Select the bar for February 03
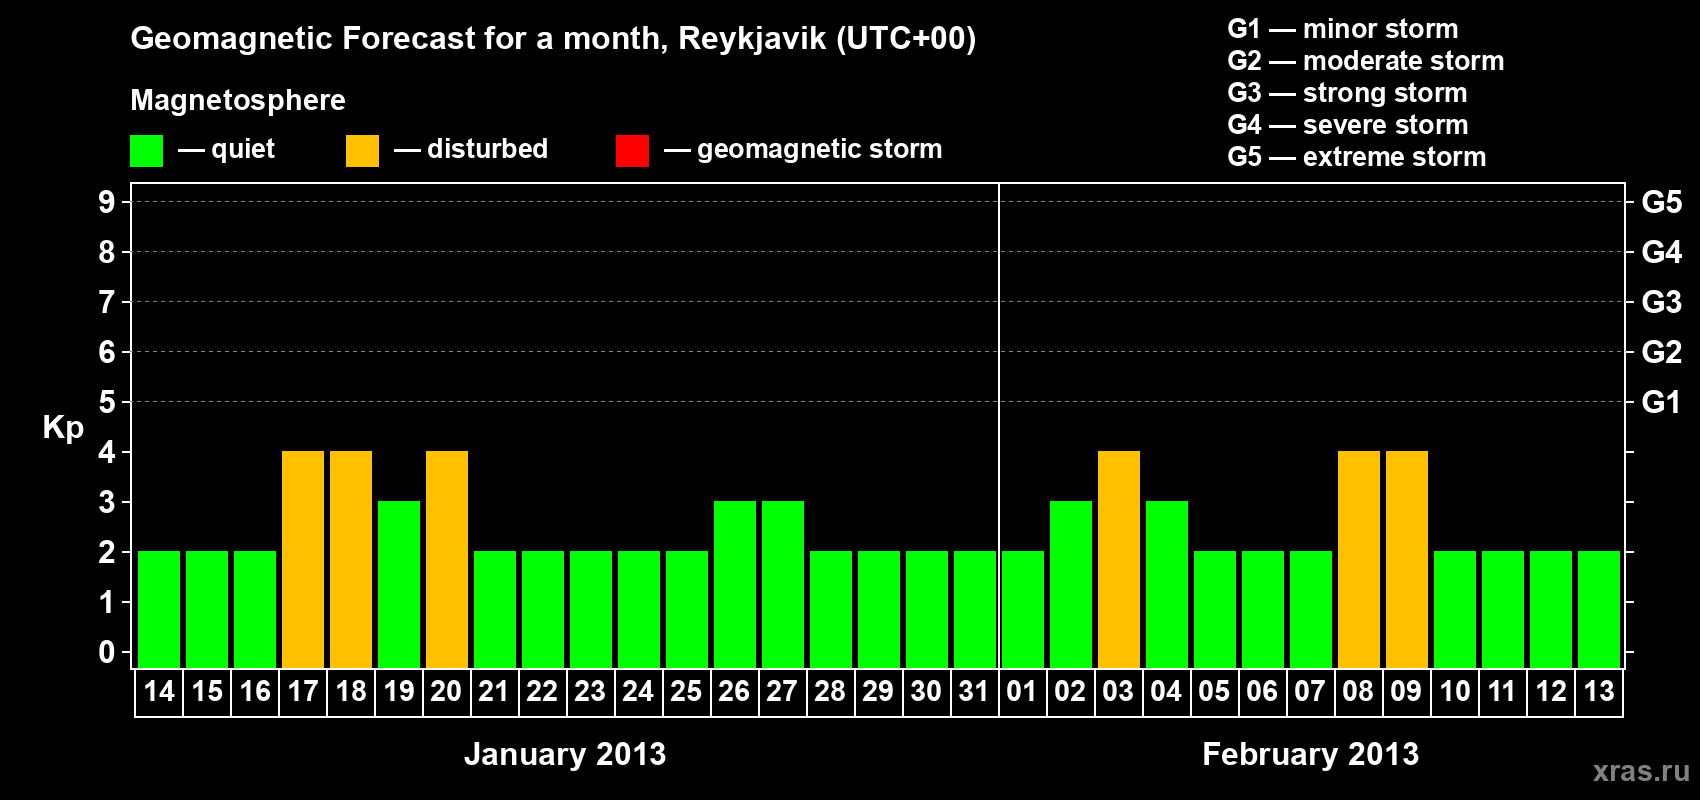The width and height of the screenshot is (1700, 800). point(1119,559)
